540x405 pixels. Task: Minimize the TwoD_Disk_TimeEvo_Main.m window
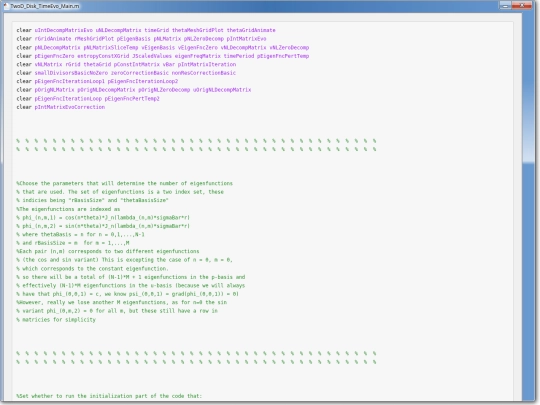(505, 5)
